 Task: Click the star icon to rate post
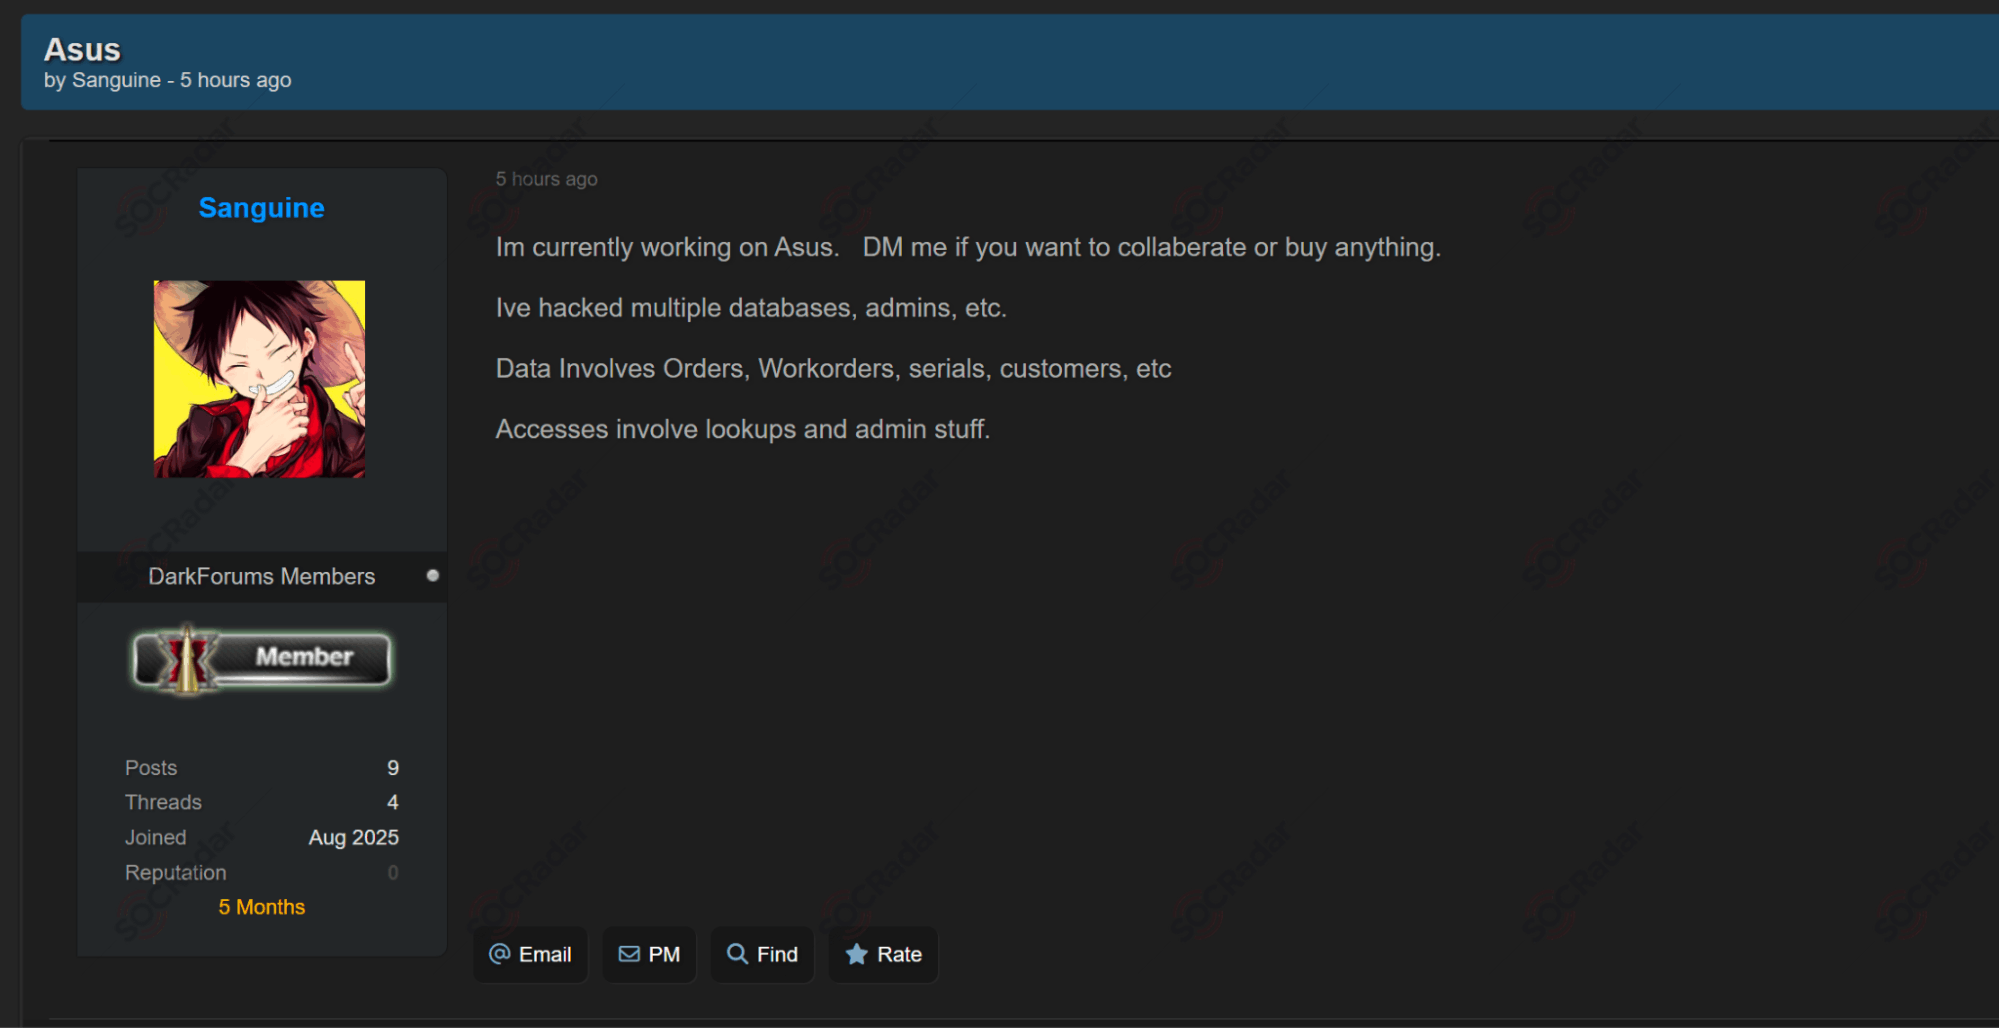pyautogui.click(x=856, y=954)
